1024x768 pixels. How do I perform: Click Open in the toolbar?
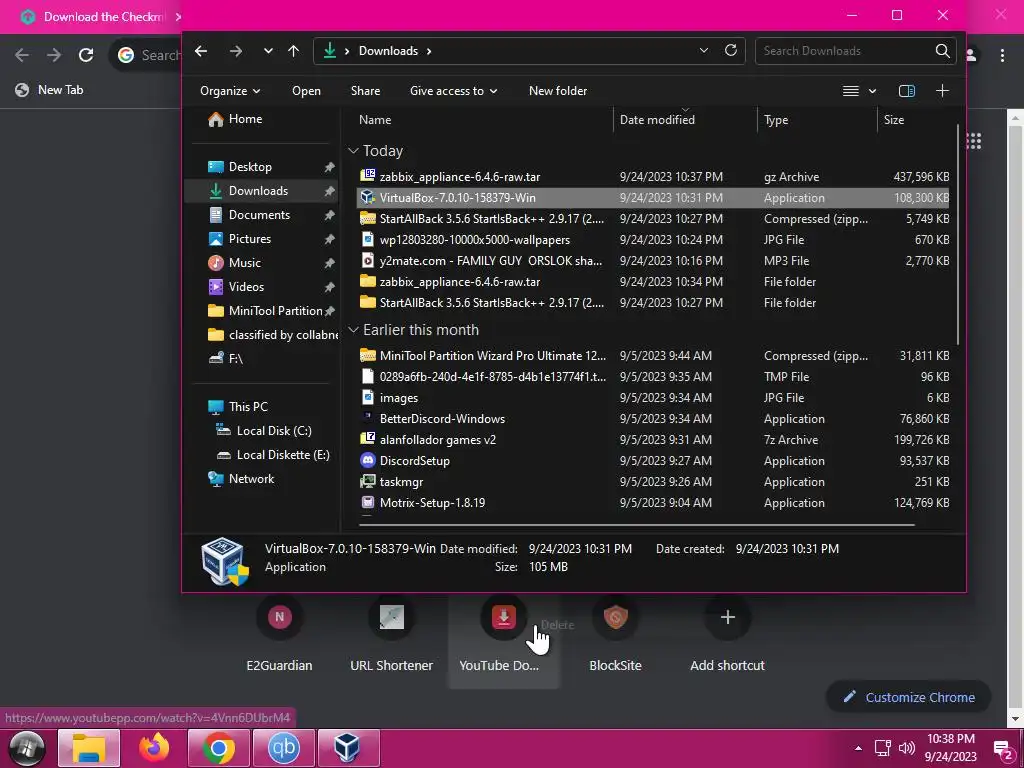306,91
